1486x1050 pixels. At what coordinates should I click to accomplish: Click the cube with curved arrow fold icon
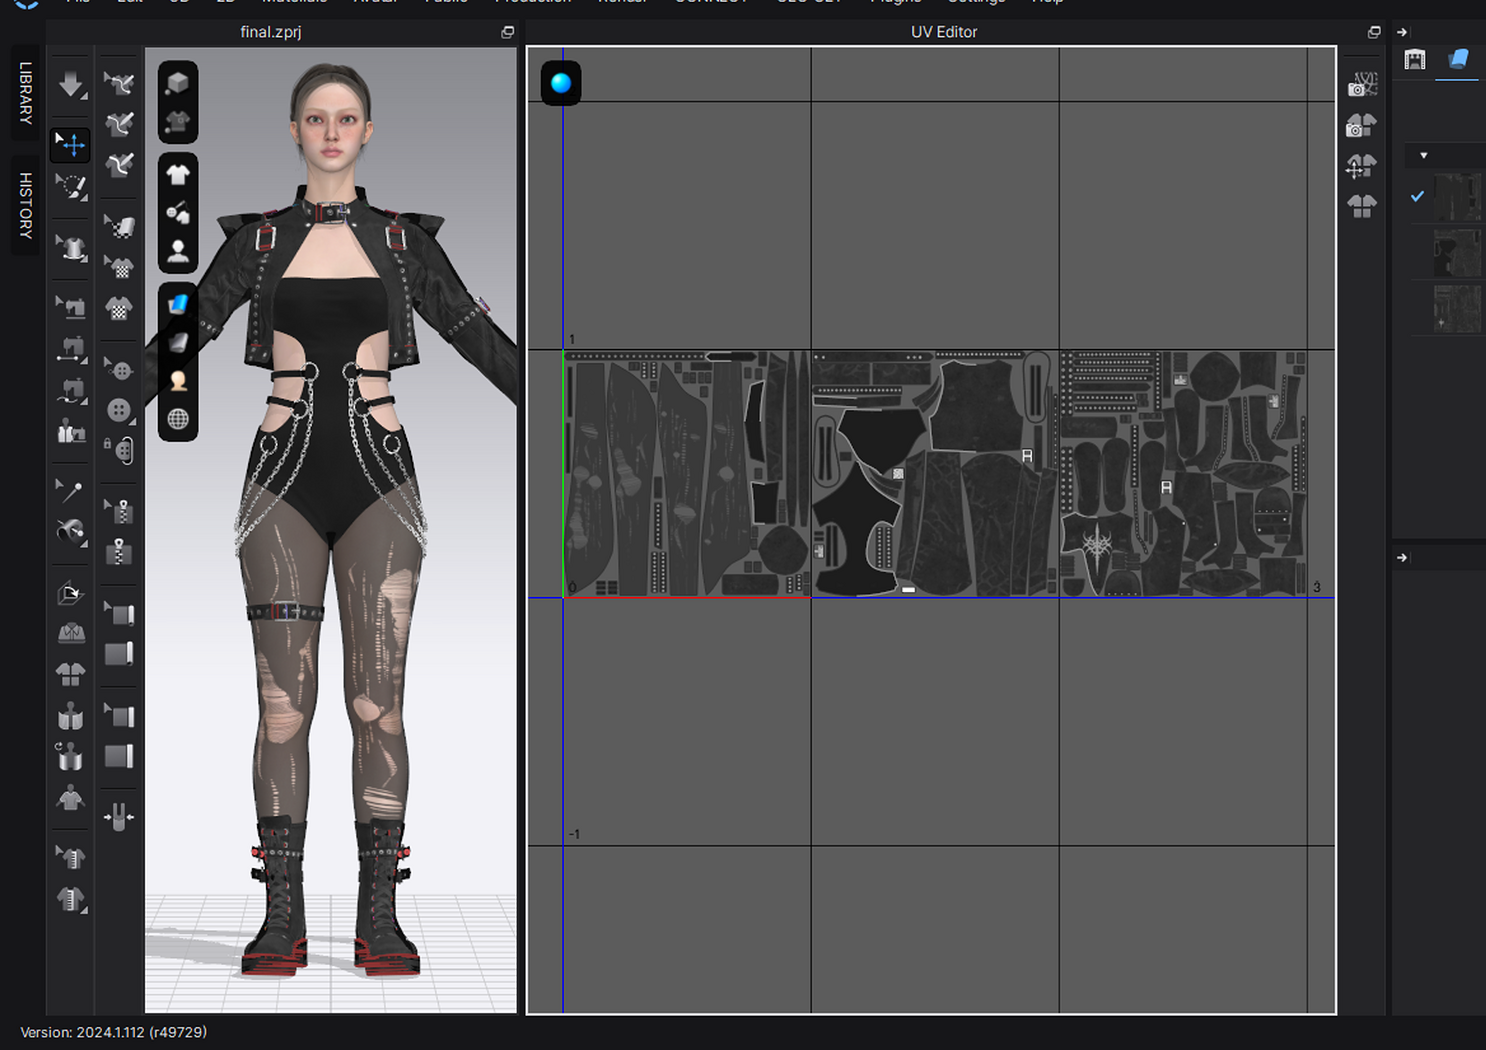[71, 593]
